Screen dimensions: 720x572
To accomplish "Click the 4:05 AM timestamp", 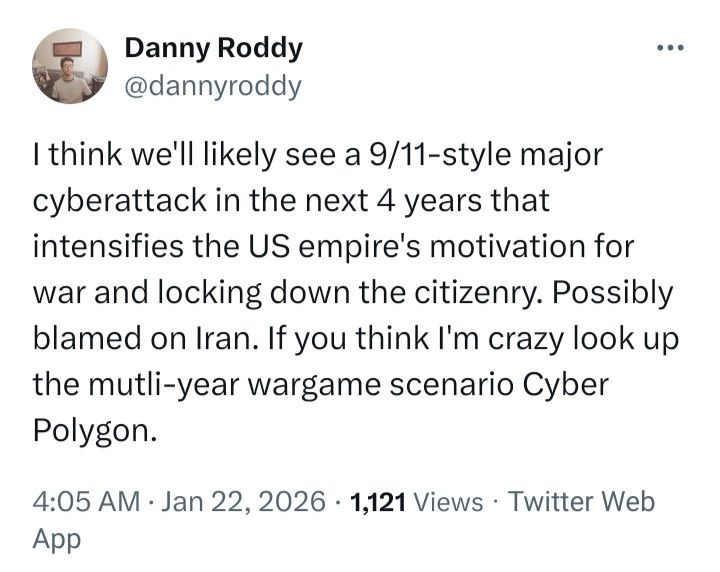I will click(x=87, y=500).
